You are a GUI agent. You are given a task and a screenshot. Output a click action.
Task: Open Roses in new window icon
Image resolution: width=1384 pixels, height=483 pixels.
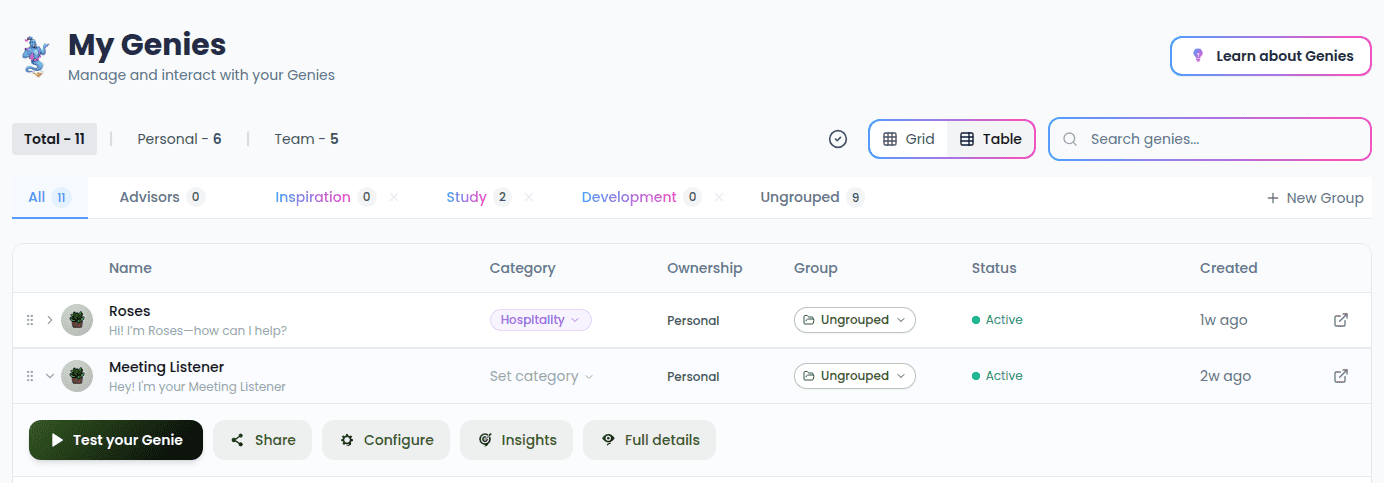click(1341, 320)
